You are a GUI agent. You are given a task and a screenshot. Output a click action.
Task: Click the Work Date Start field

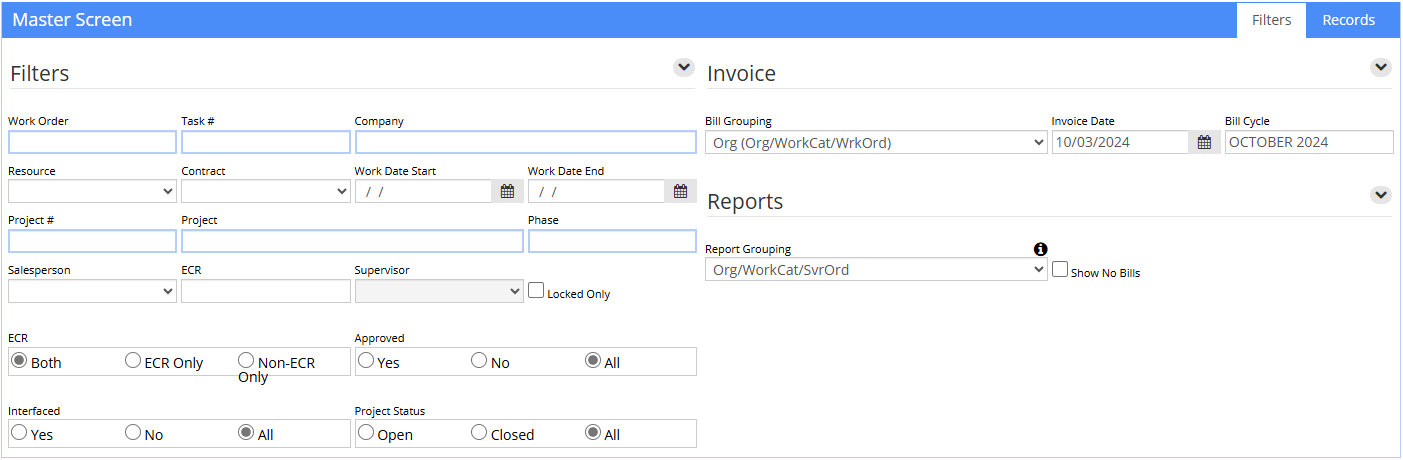pyautogui.click(x=424, y=191)
